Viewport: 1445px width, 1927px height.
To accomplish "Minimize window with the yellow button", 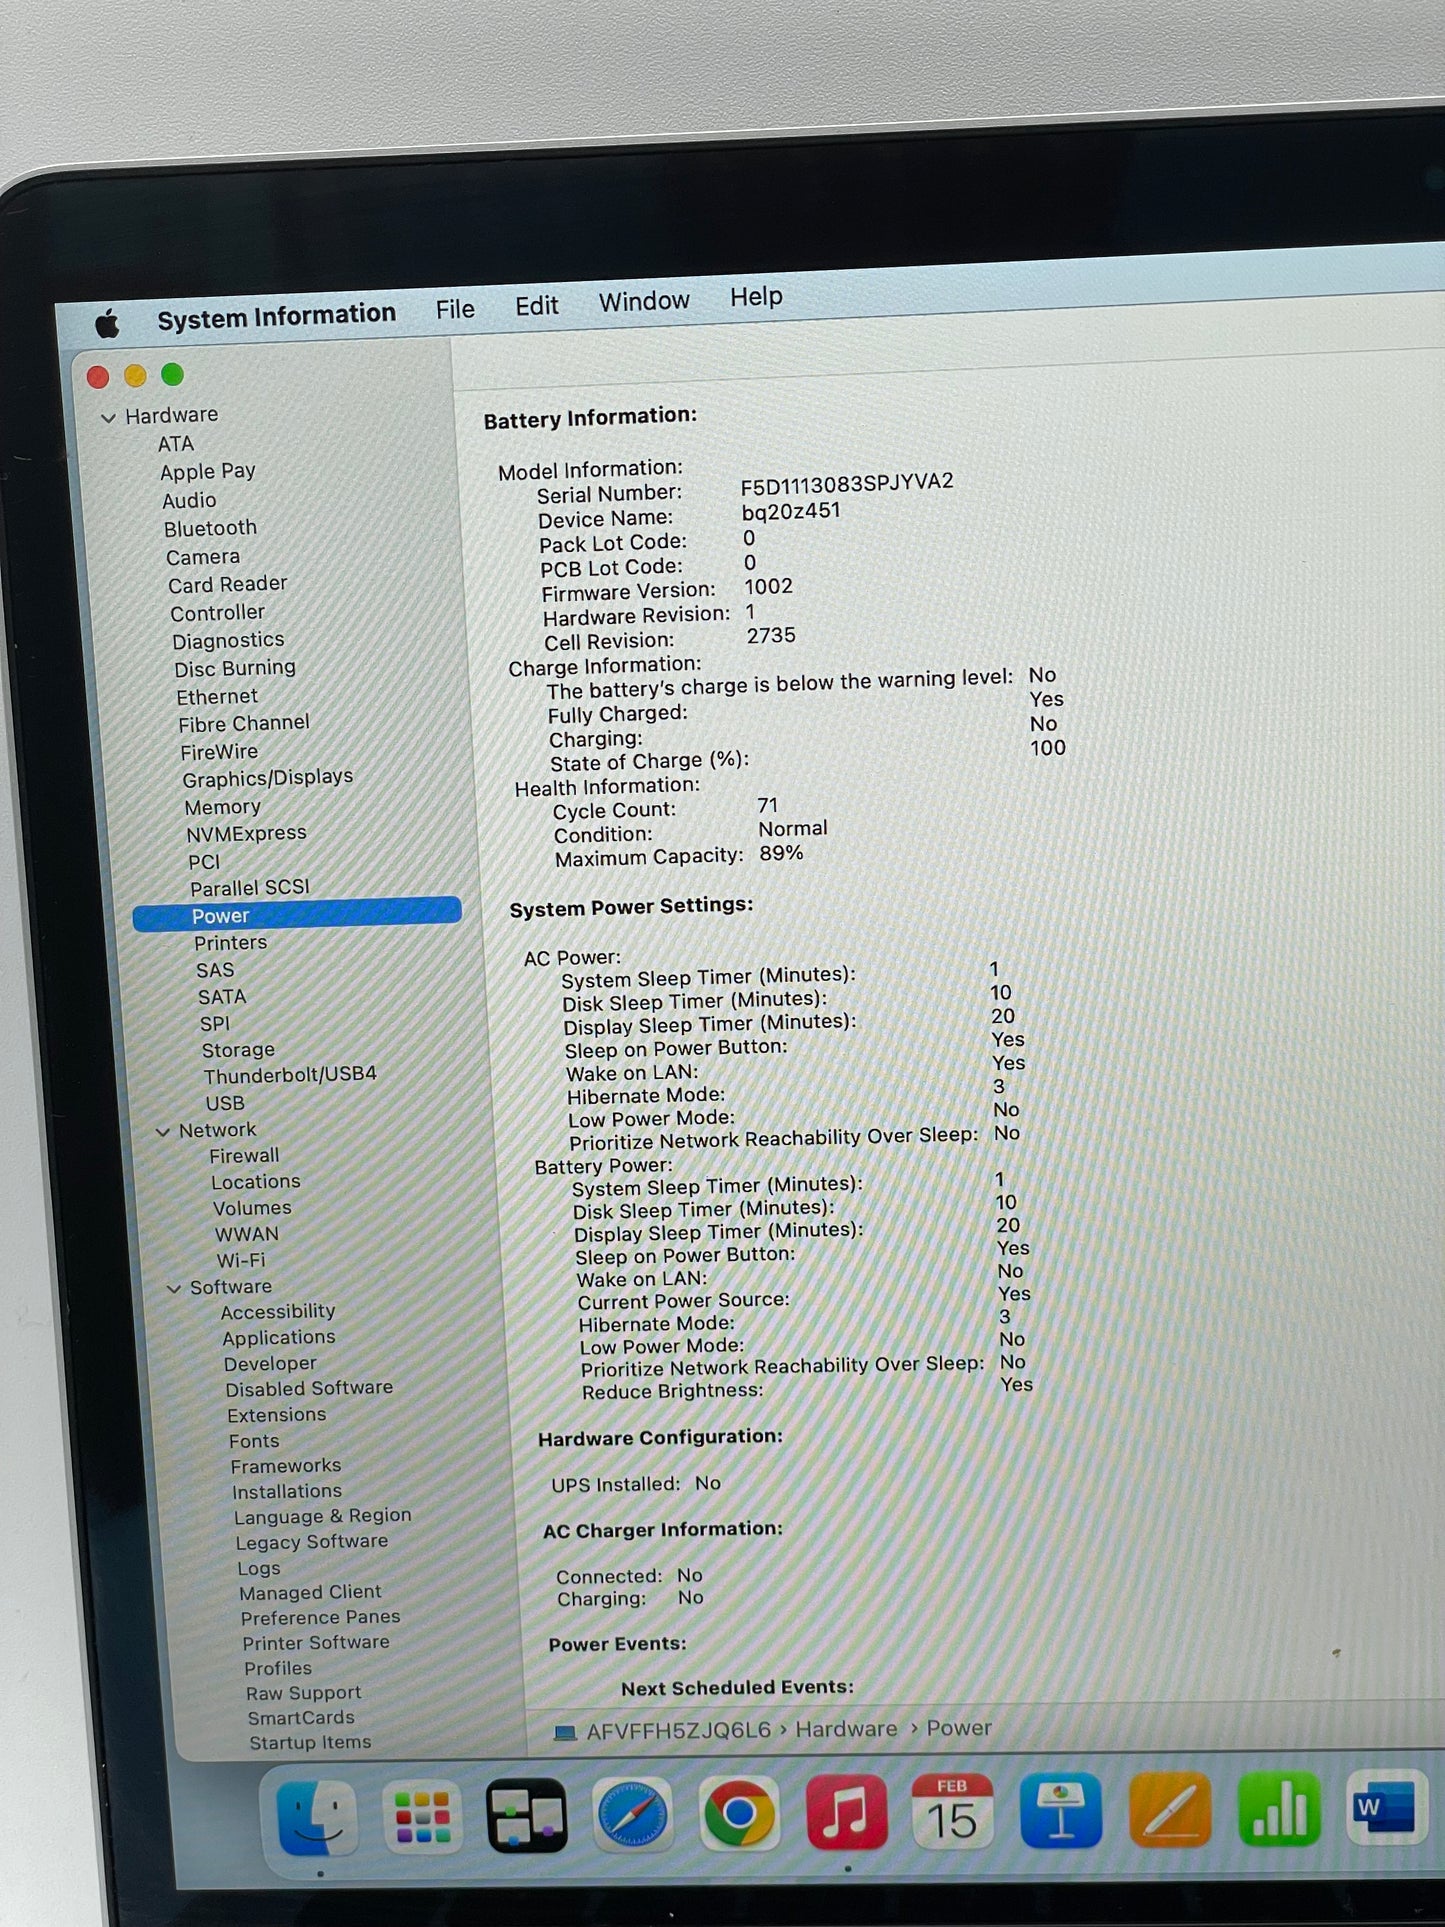I will (x=135, y=376).
